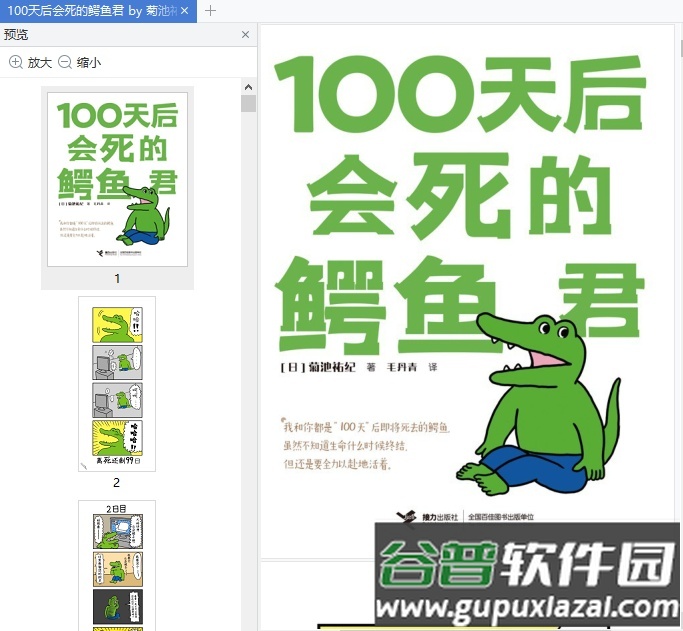
Task: Click the thumbnail panel scrollbar handle
Action: pos(248,104)
